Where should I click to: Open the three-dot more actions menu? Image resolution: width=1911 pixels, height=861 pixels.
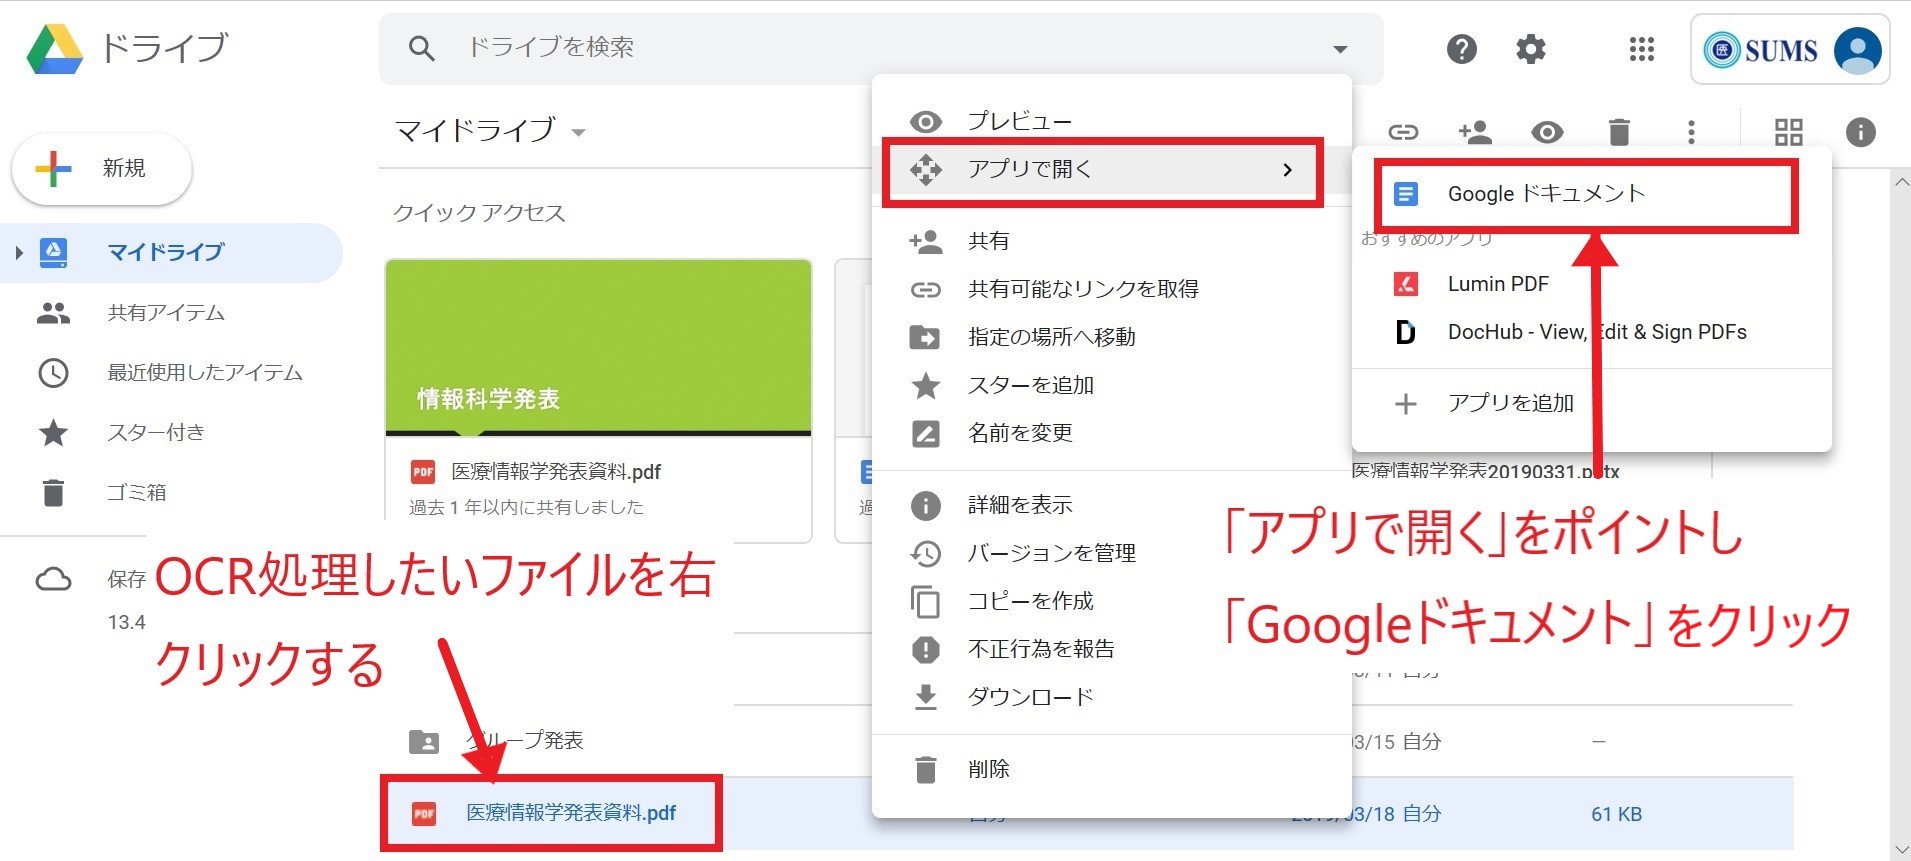(1690, 132)
